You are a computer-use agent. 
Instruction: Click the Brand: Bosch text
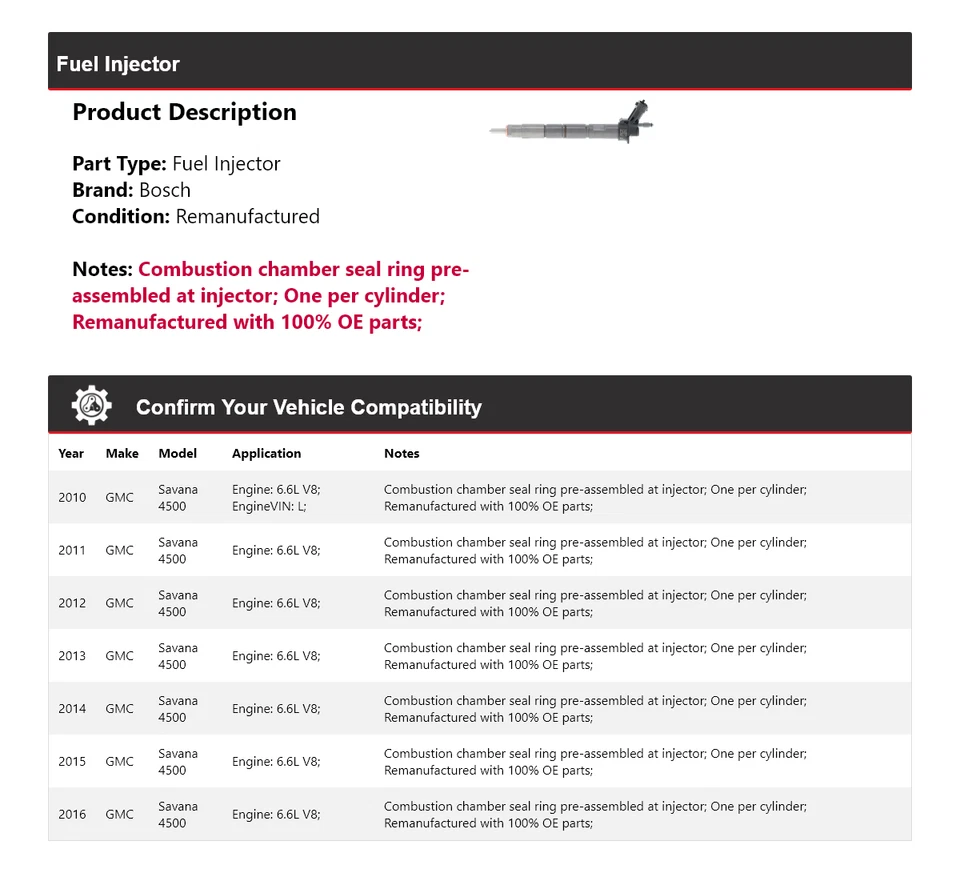[131, 190]
